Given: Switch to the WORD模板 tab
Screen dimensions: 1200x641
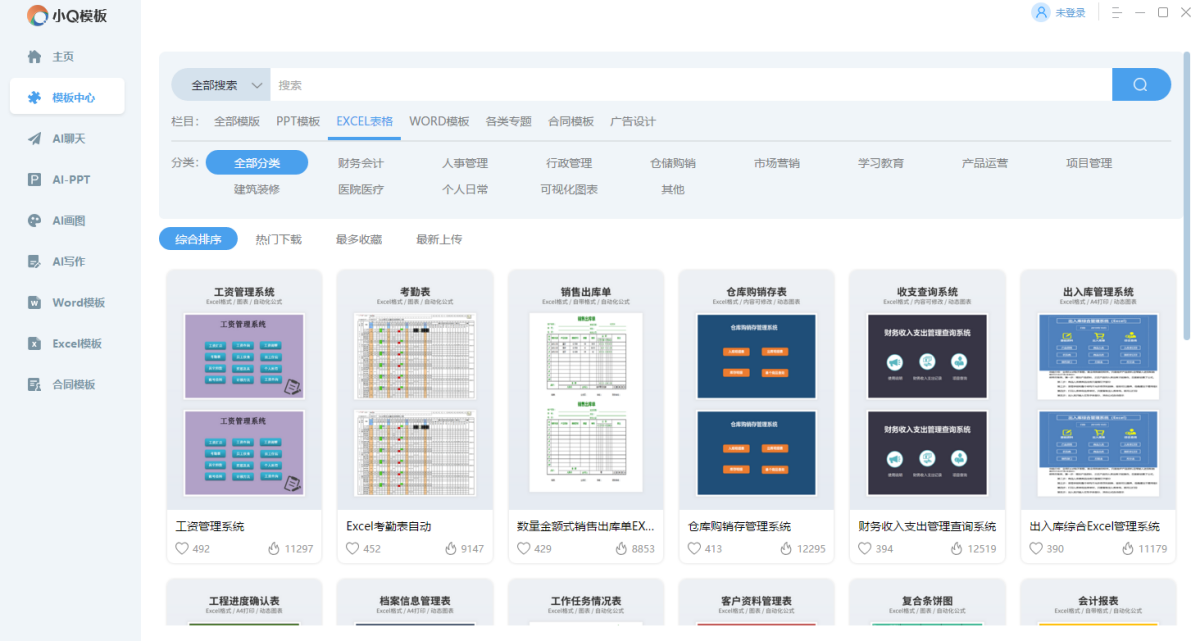Looking at the screenshot, I should pyautogui.click(x=439, y=121).
